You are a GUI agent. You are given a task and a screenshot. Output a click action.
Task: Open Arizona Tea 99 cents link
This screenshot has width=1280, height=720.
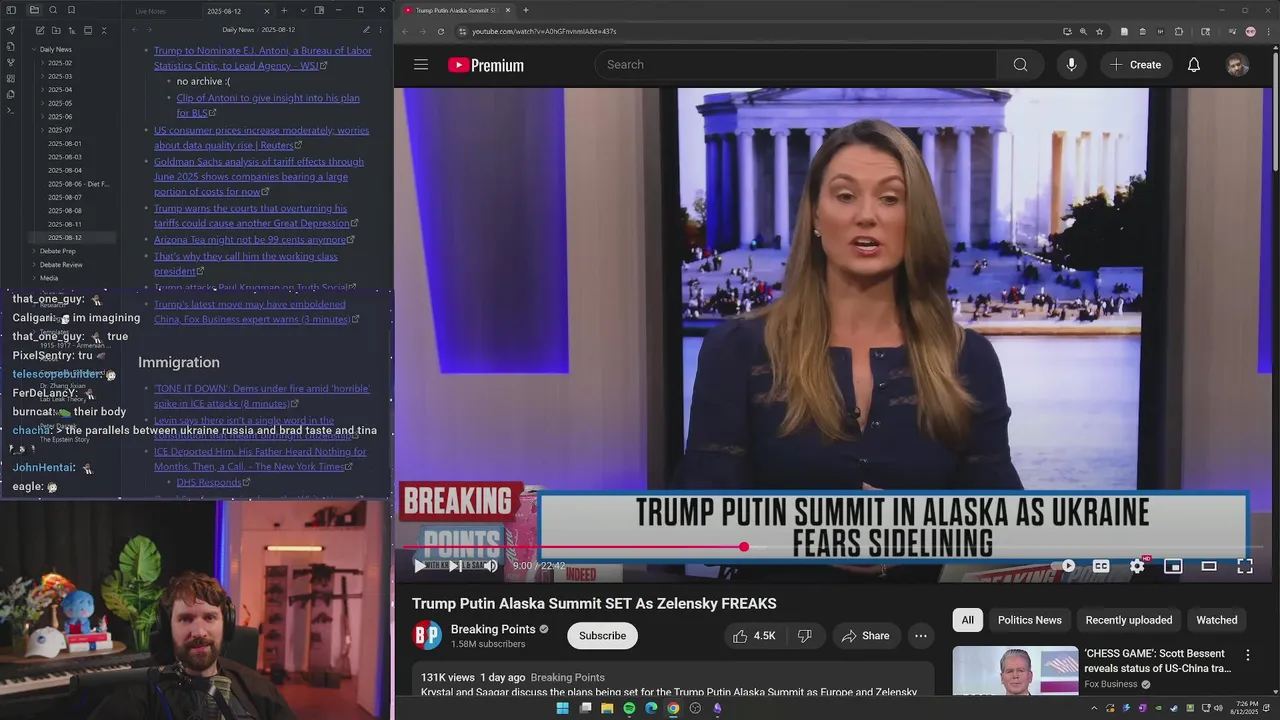point(250,240)
